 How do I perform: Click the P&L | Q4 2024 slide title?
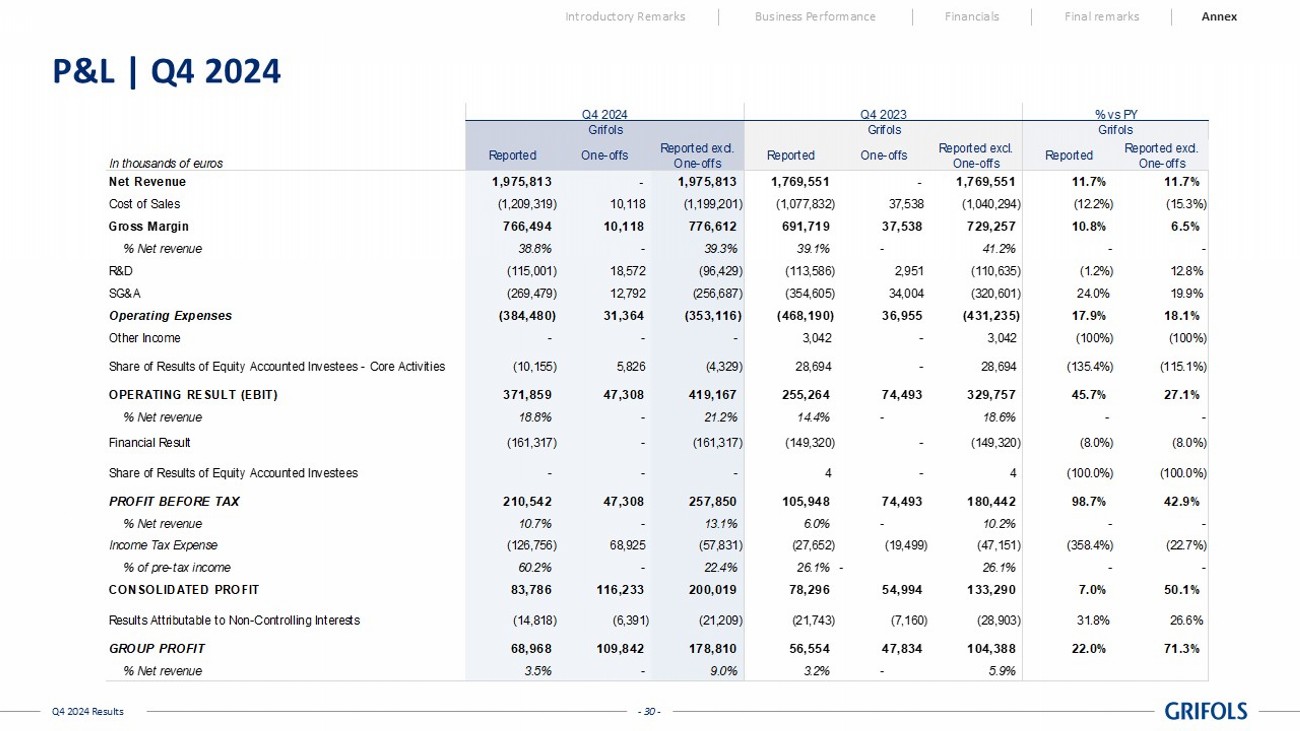[166, 71]
